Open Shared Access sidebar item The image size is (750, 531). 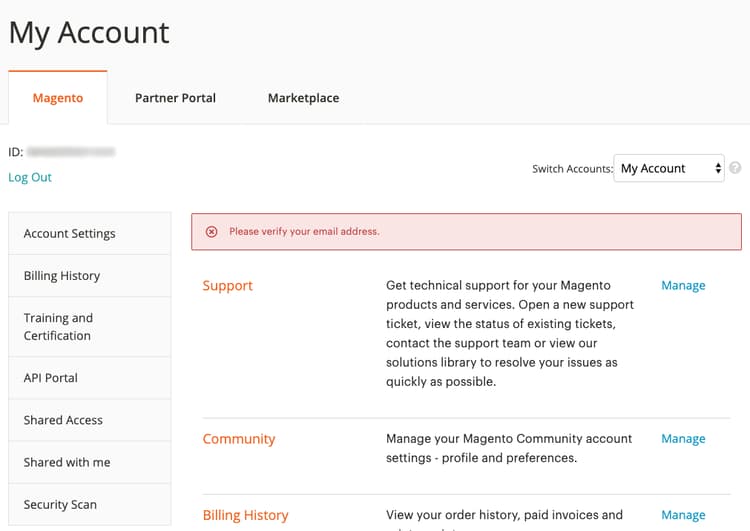click(x=63, y=420)
